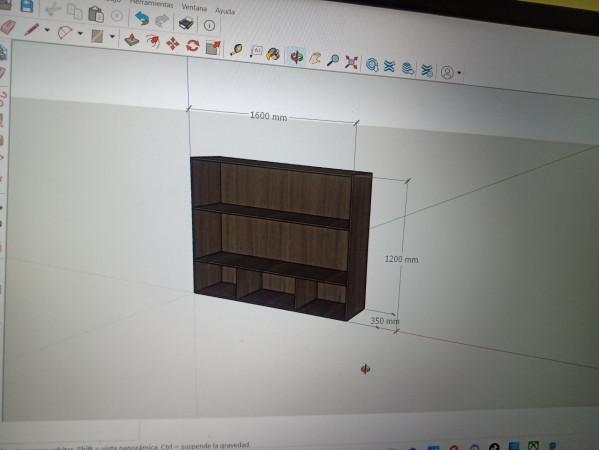Image resolution: width=599 pixels, height=450 pixels.
Task: Click the Send to LayOut icon
Action: (408, 69)
